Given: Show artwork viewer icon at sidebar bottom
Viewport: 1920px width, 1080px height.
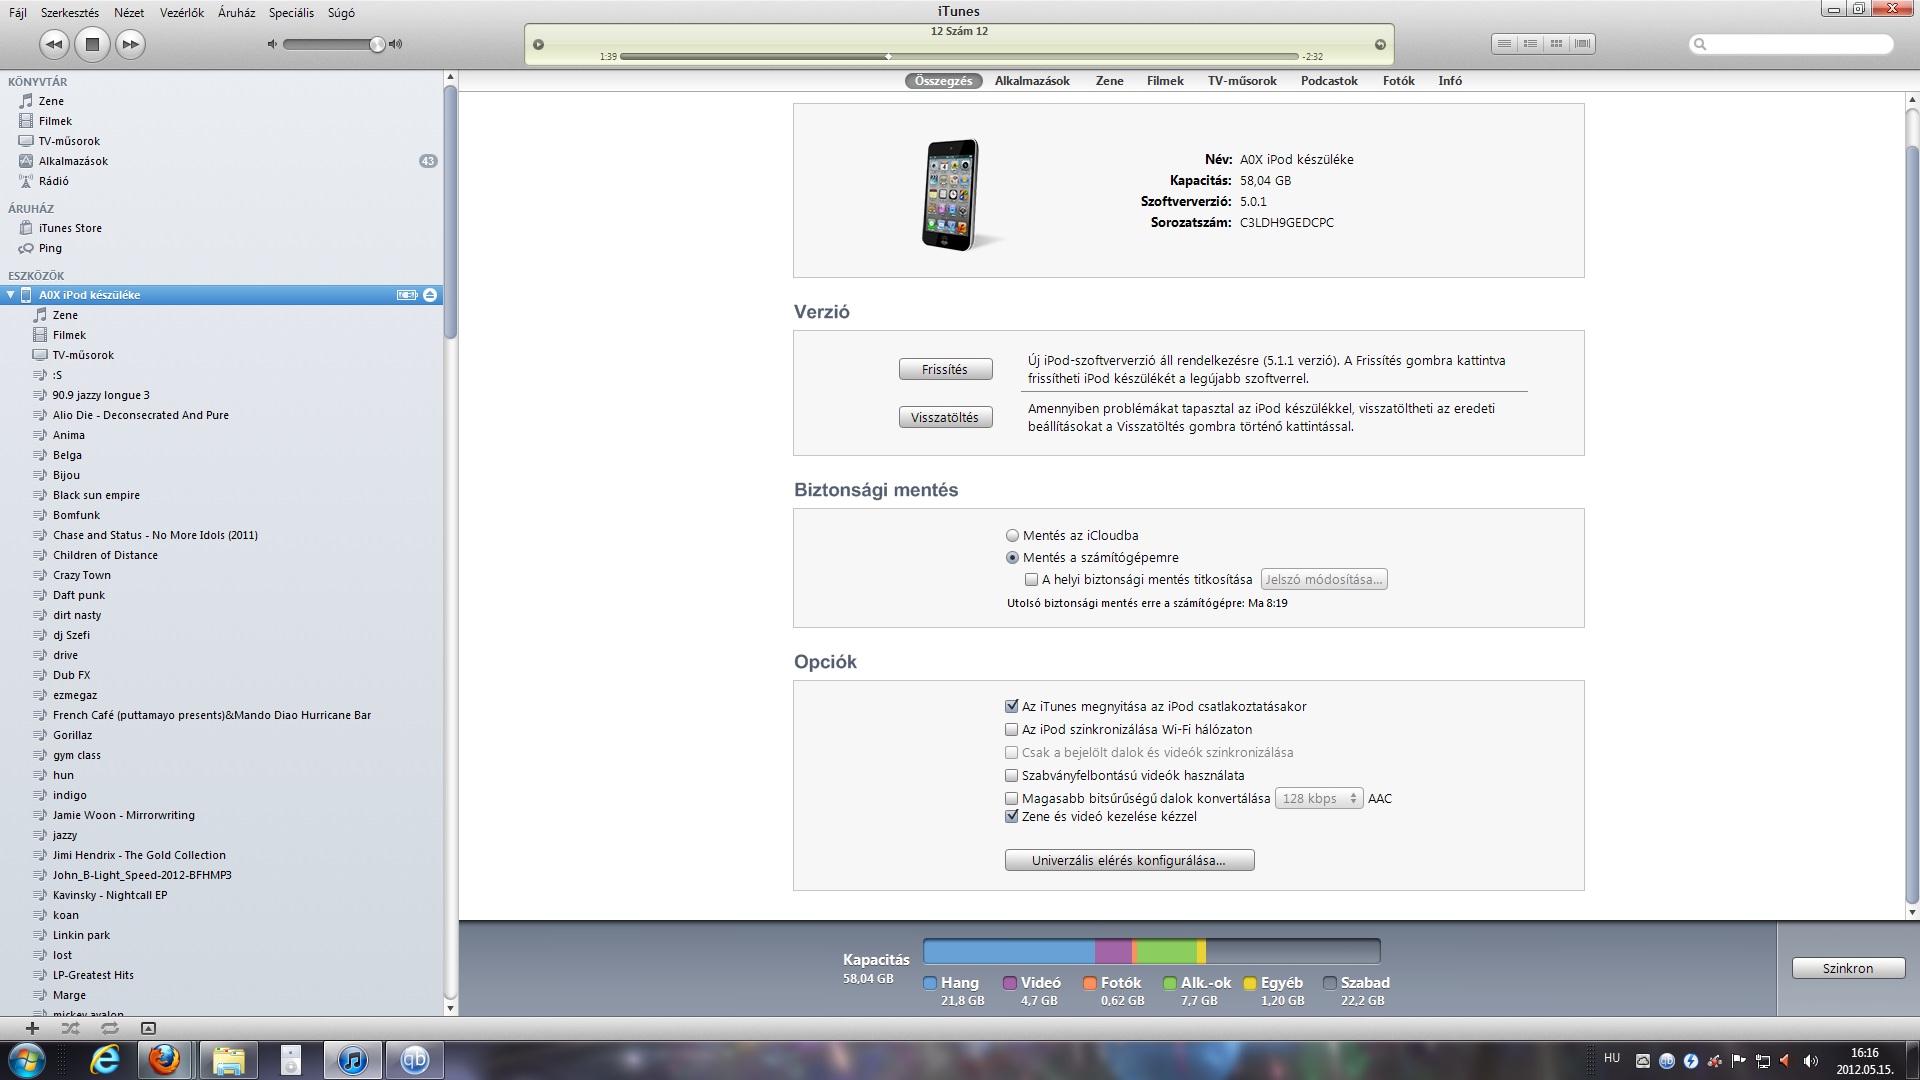Looking at the screenshot, I should (148, 1028).
